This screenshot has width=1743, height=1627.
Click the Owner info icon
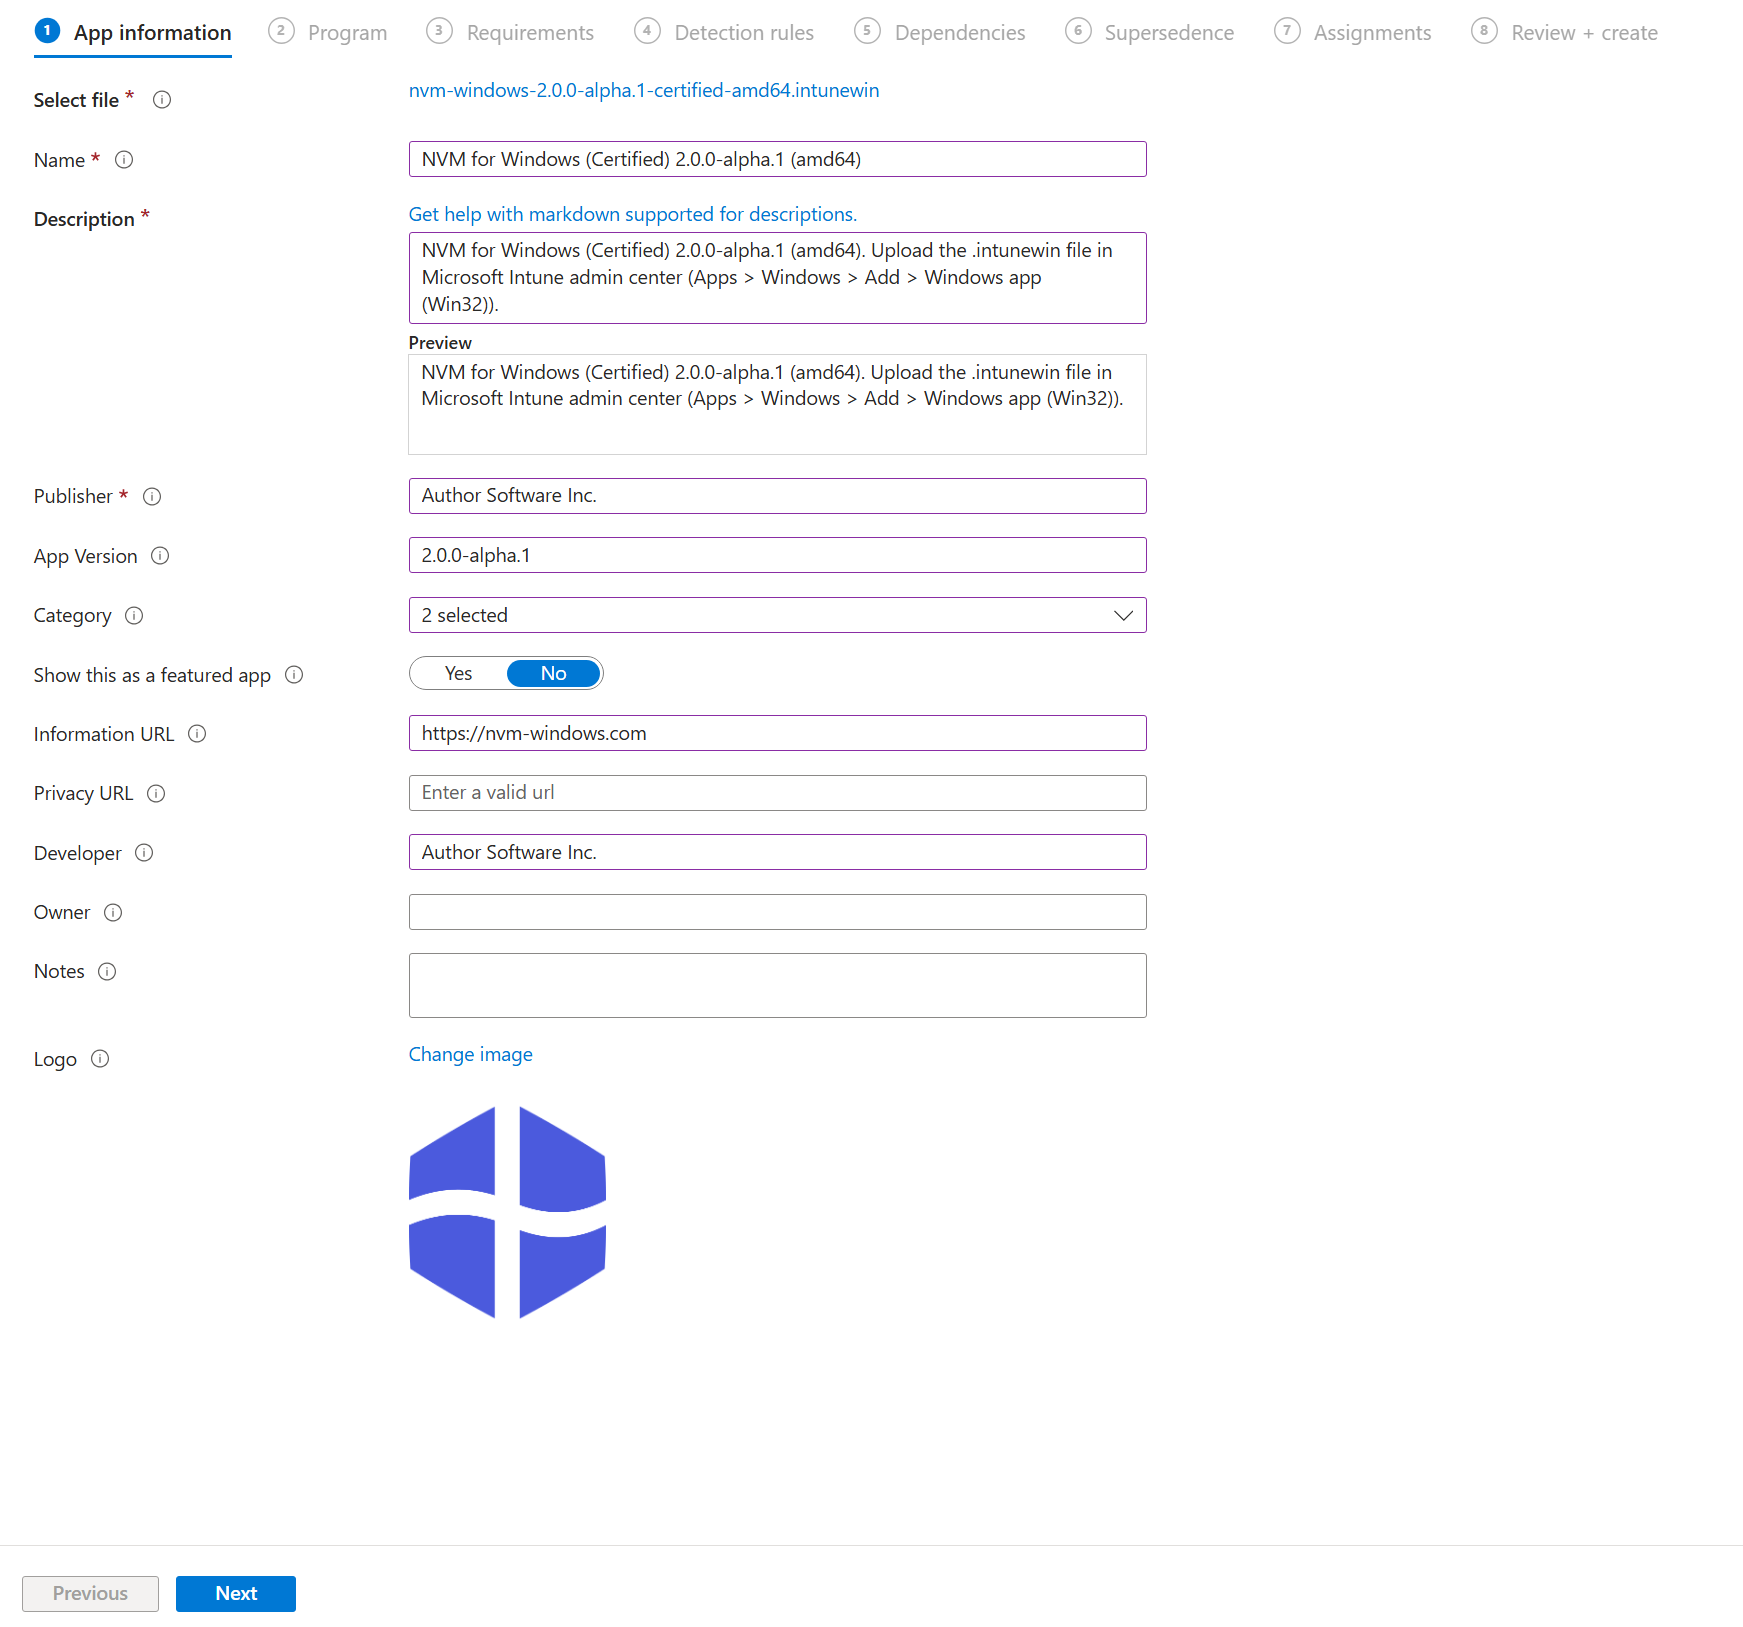(113, 913)
